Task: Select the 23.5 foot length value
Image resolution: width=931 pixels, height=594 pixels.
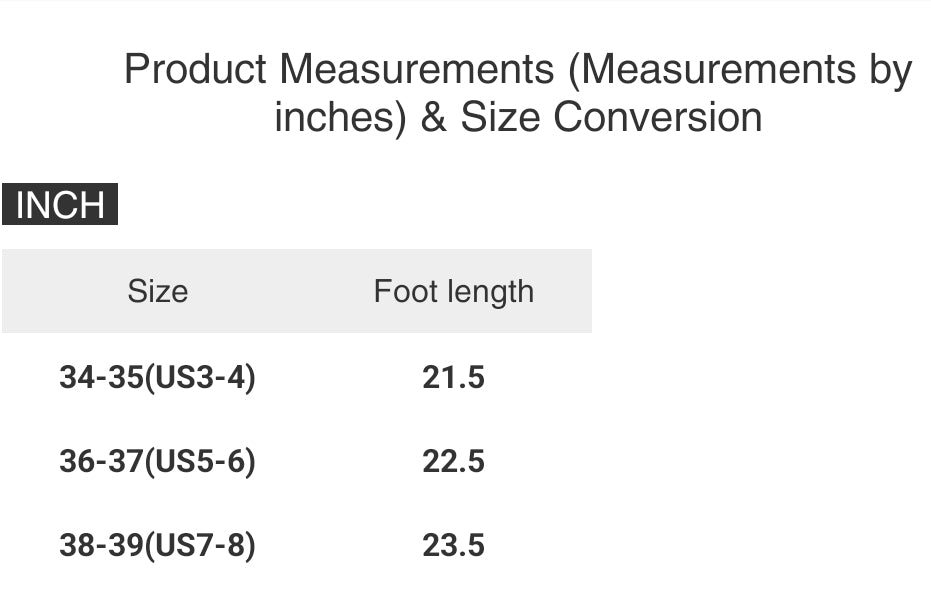Action: pos(453,546)
